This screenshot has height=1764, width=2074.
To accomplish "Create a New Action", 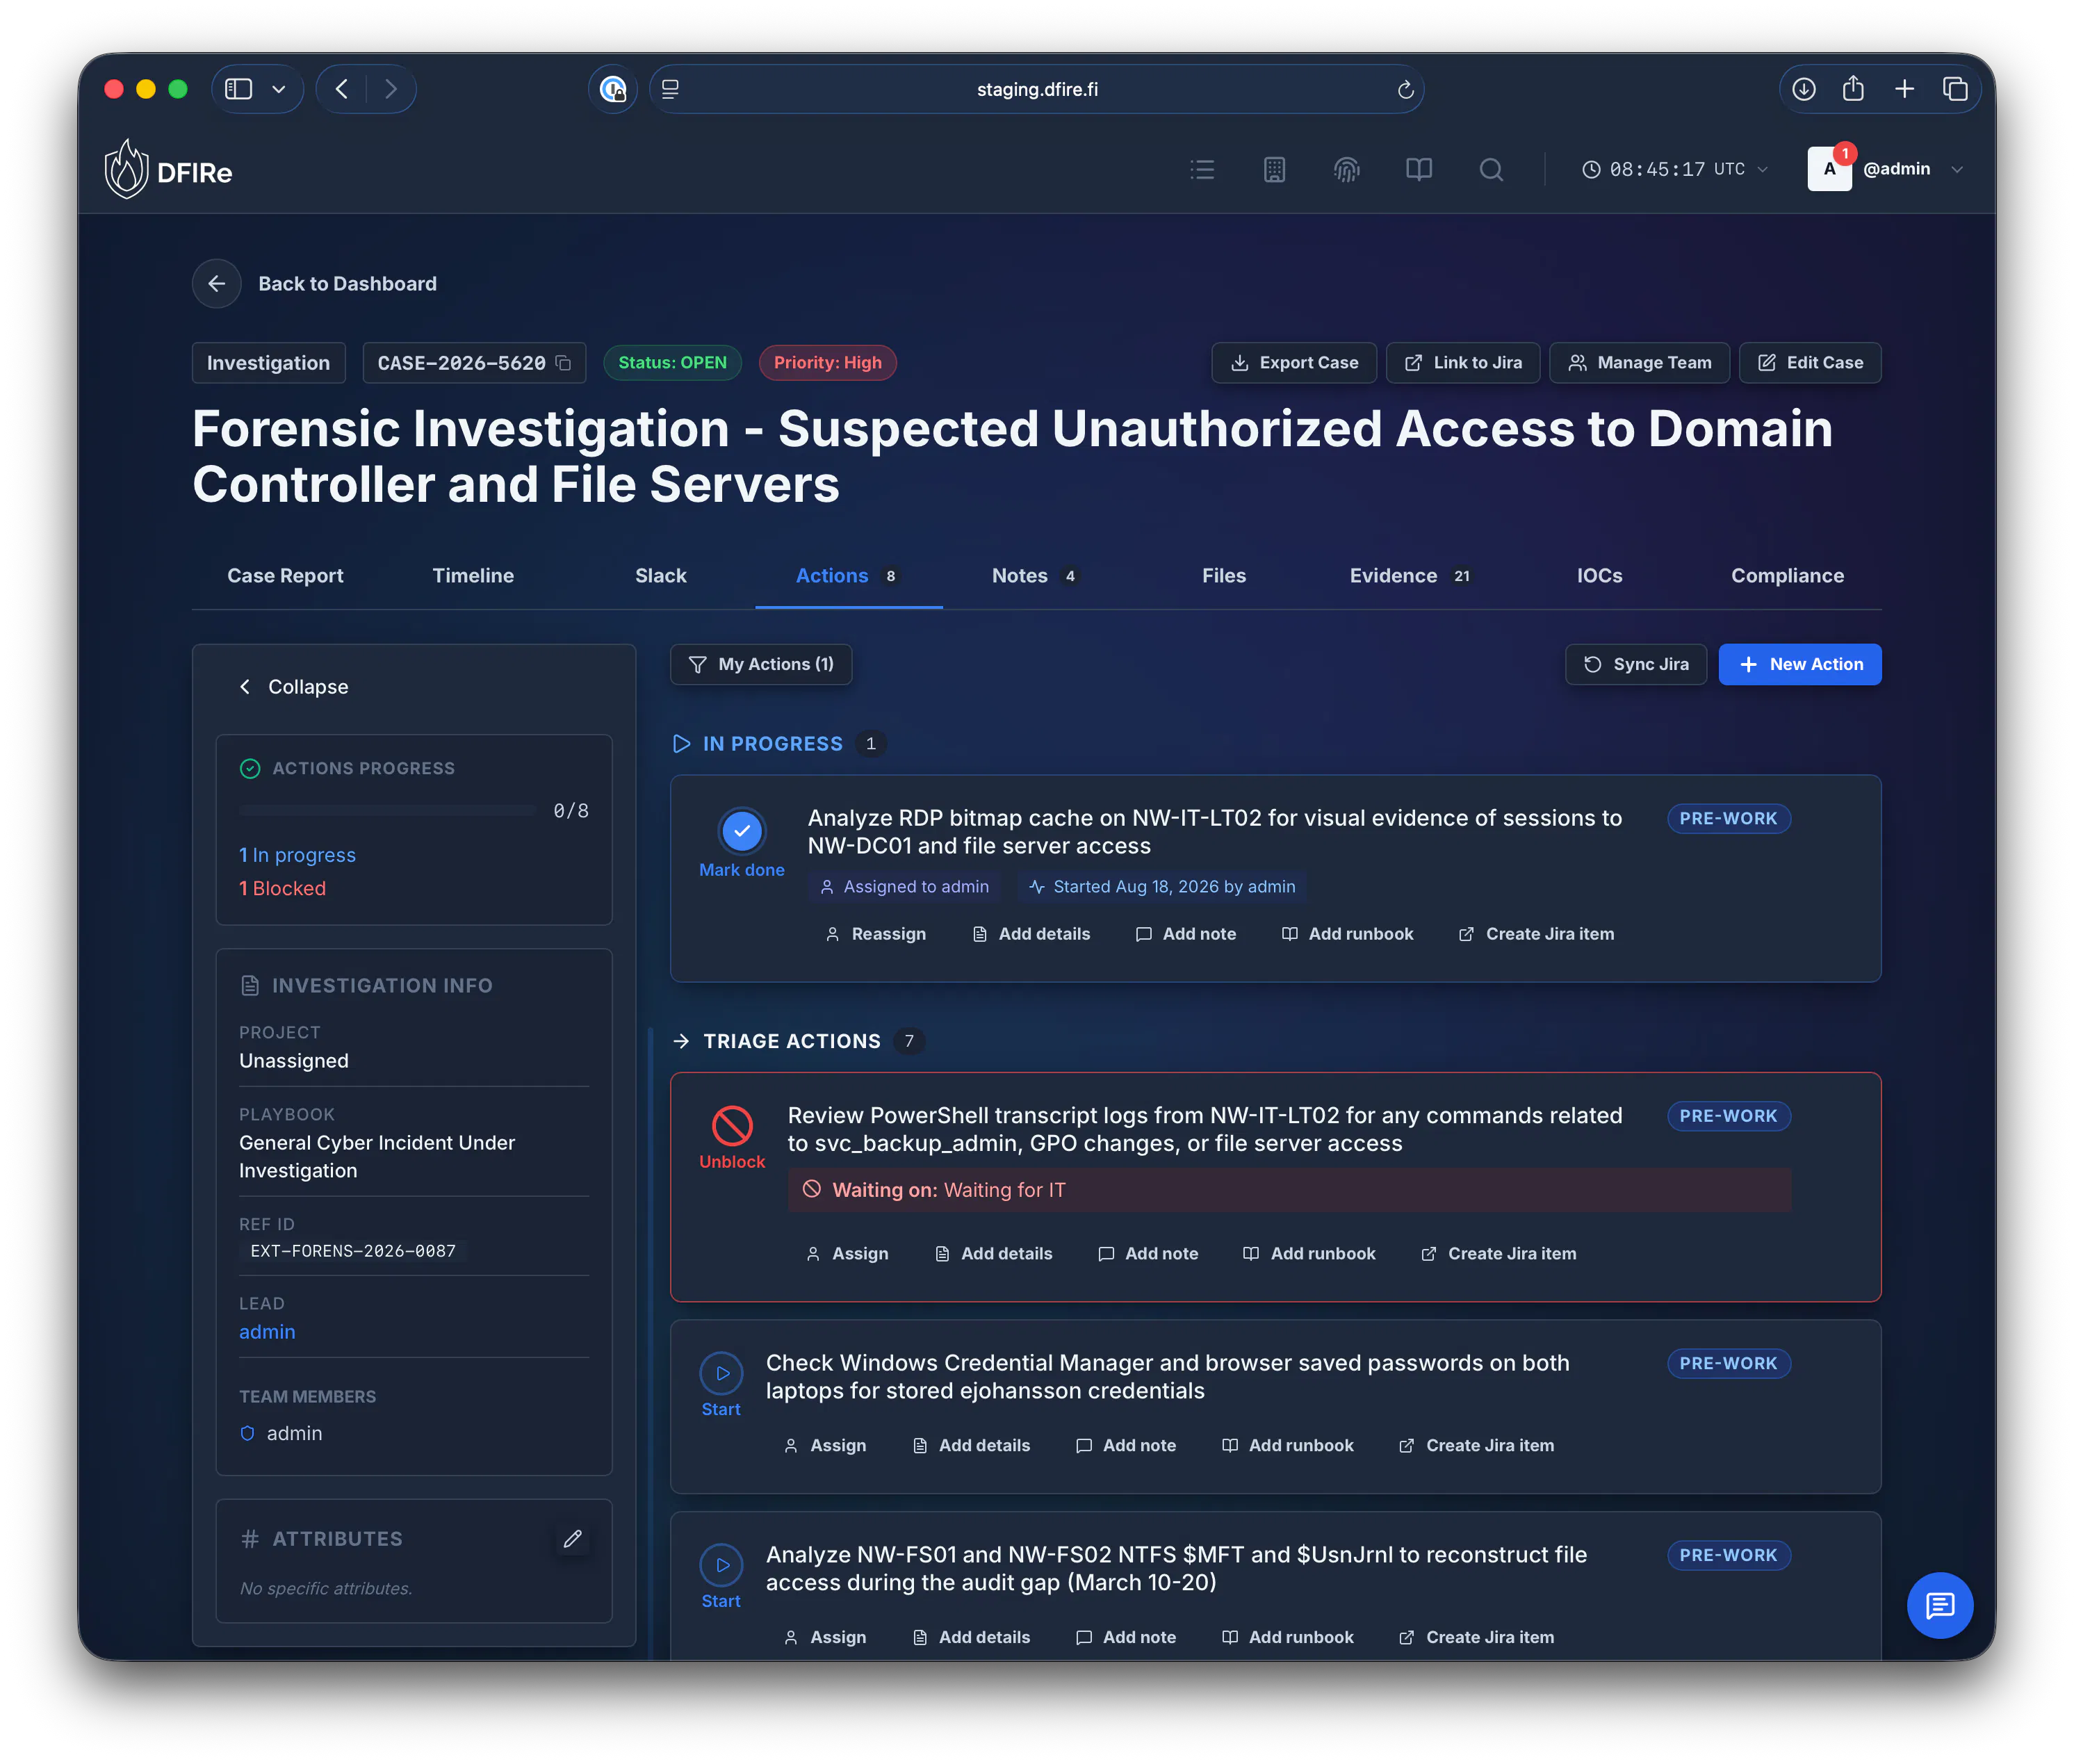I will click(x=1800, y=664).
